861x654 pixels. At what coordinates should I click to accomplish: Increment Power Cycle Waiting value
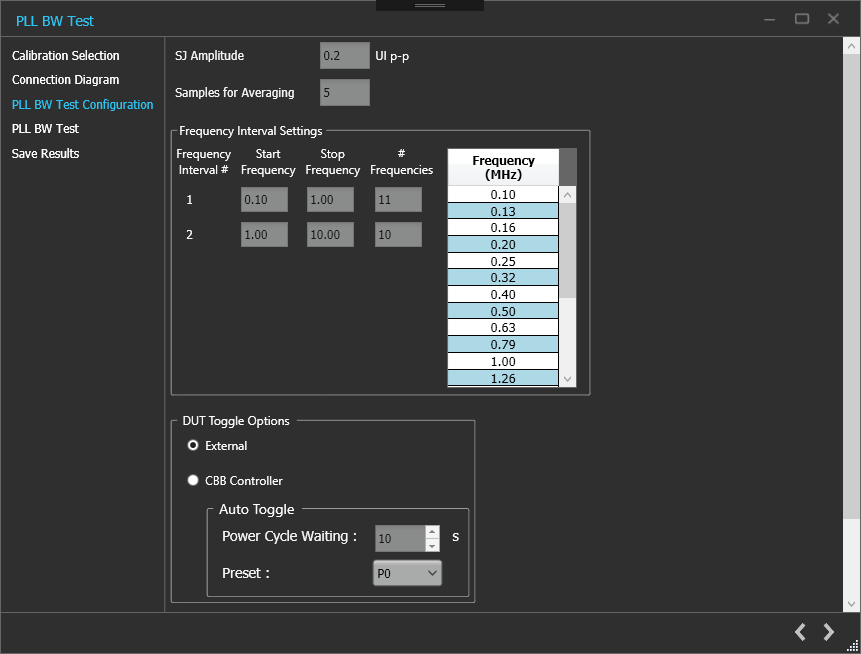click(x=432, y=532)
